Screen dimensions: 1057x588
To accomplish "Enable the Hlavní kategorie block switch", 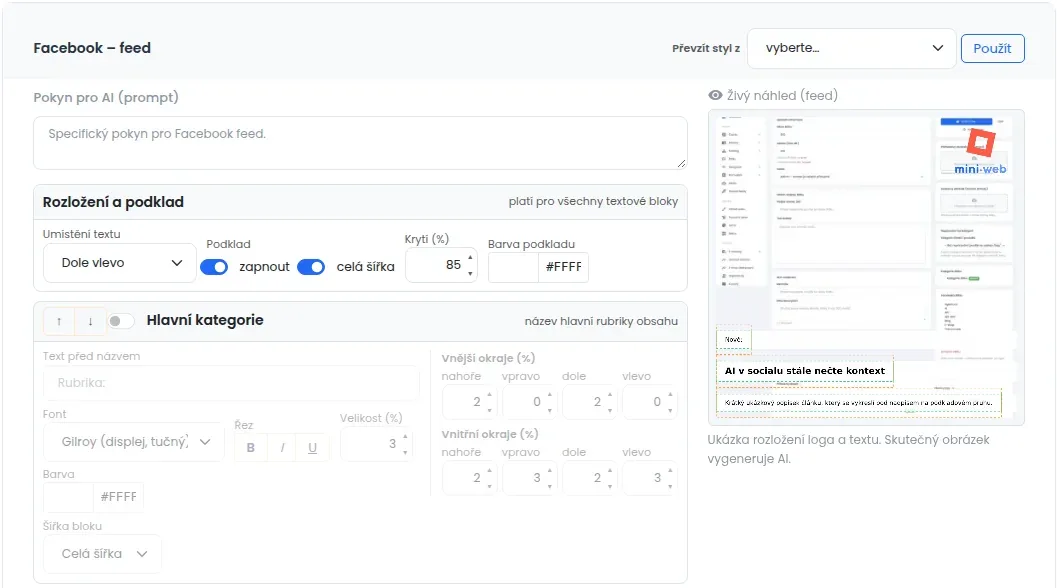I will 121,321.
